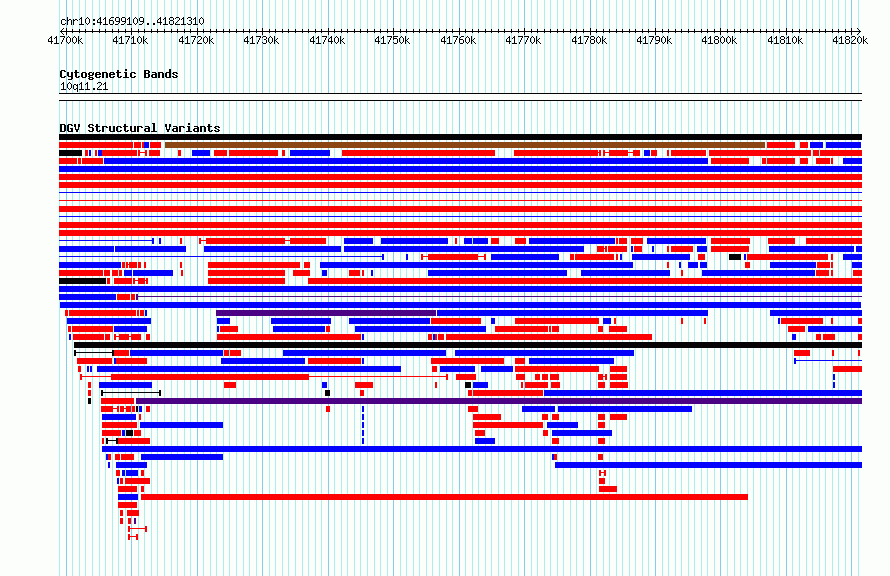Click the short purple variant near 41730k–41750k
Screen dimensions: 890x576
click(326, 313)
